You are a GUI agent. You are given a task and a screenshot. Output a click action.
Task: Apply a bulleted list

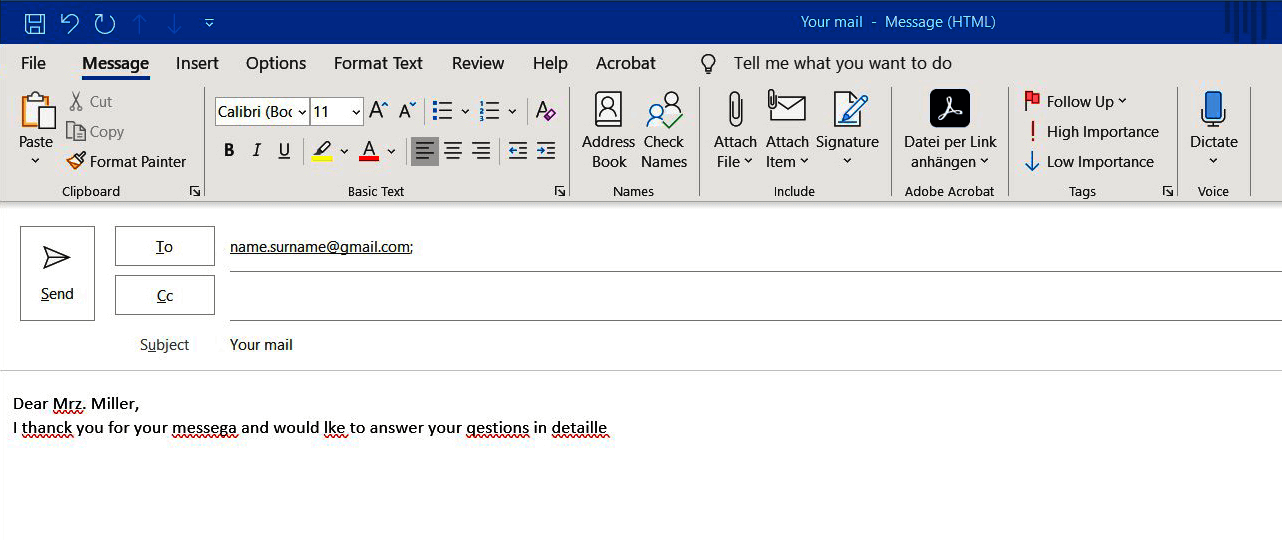442,111
